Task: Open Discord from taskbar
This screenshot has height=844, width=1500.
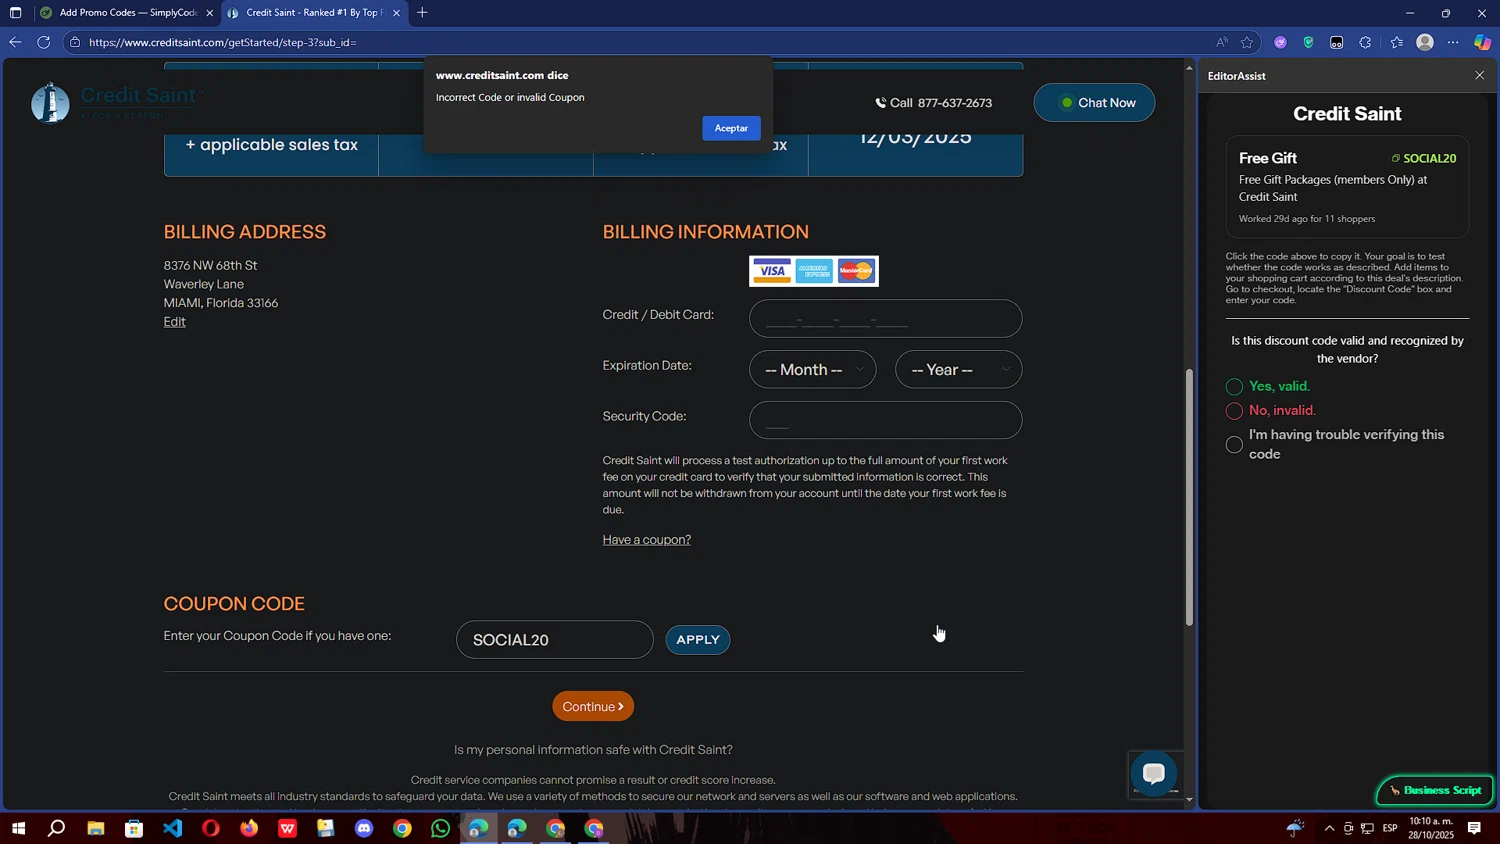Action: [364, 829]
